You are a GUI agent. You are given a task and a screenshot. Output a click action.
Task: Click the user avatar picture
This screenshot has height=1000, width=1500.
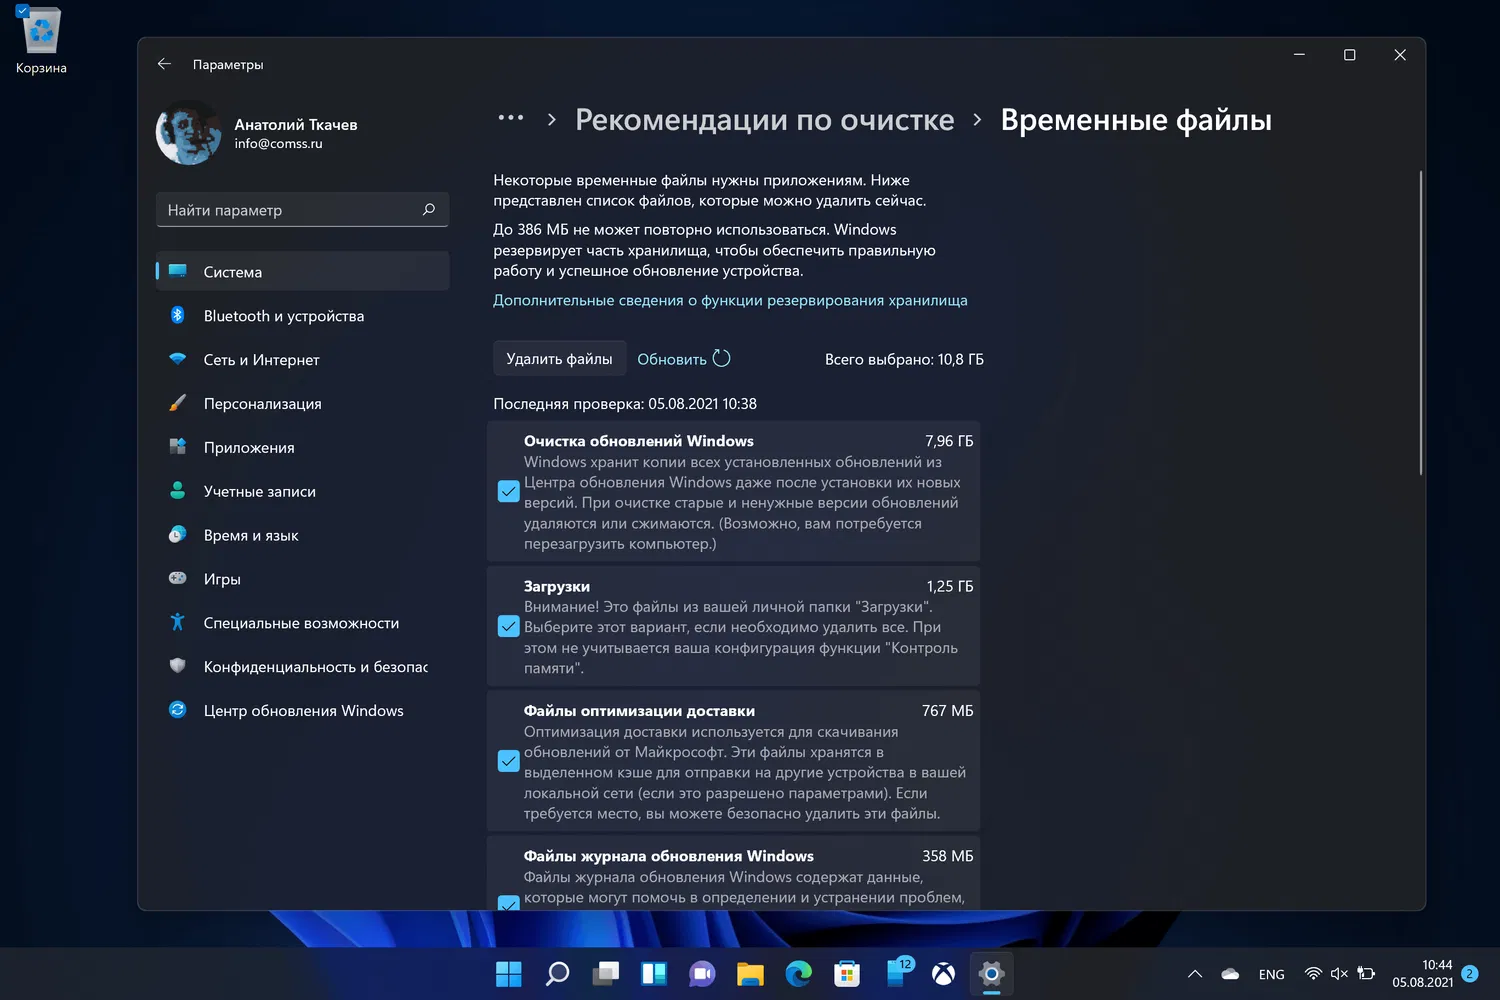pos(189,132)
